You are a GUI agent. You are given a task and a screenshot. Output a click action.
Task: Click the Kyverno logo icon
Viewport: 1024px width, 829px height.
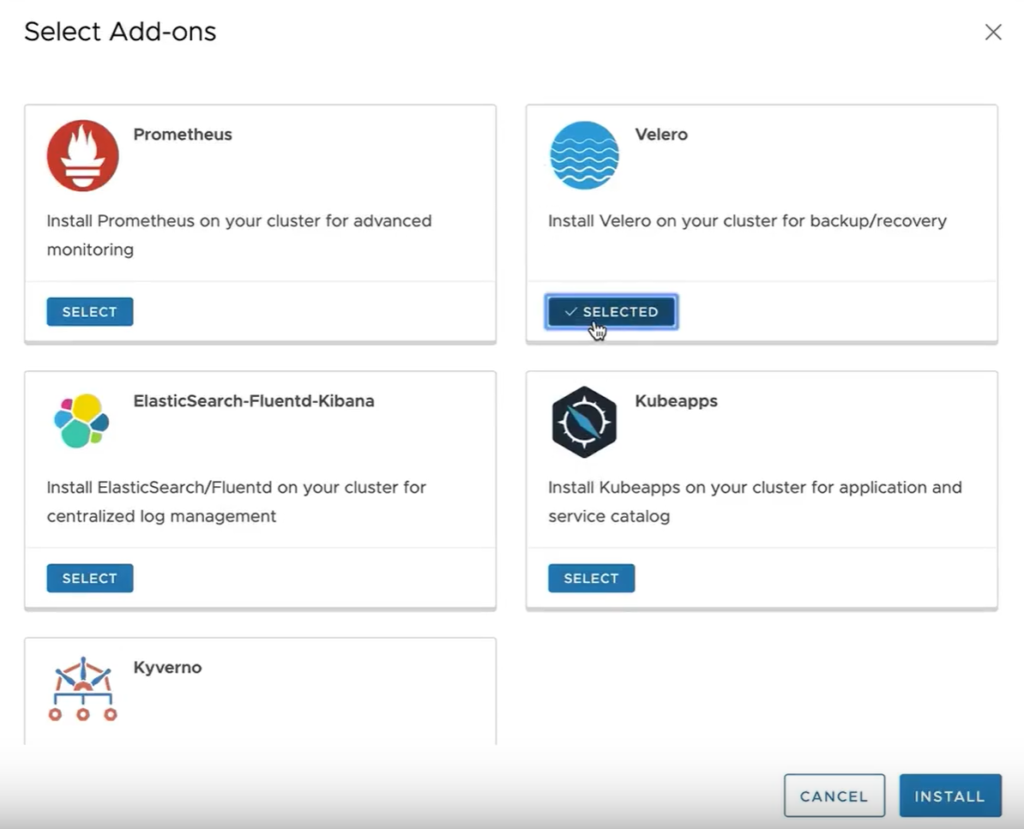[x=82, y=689]
